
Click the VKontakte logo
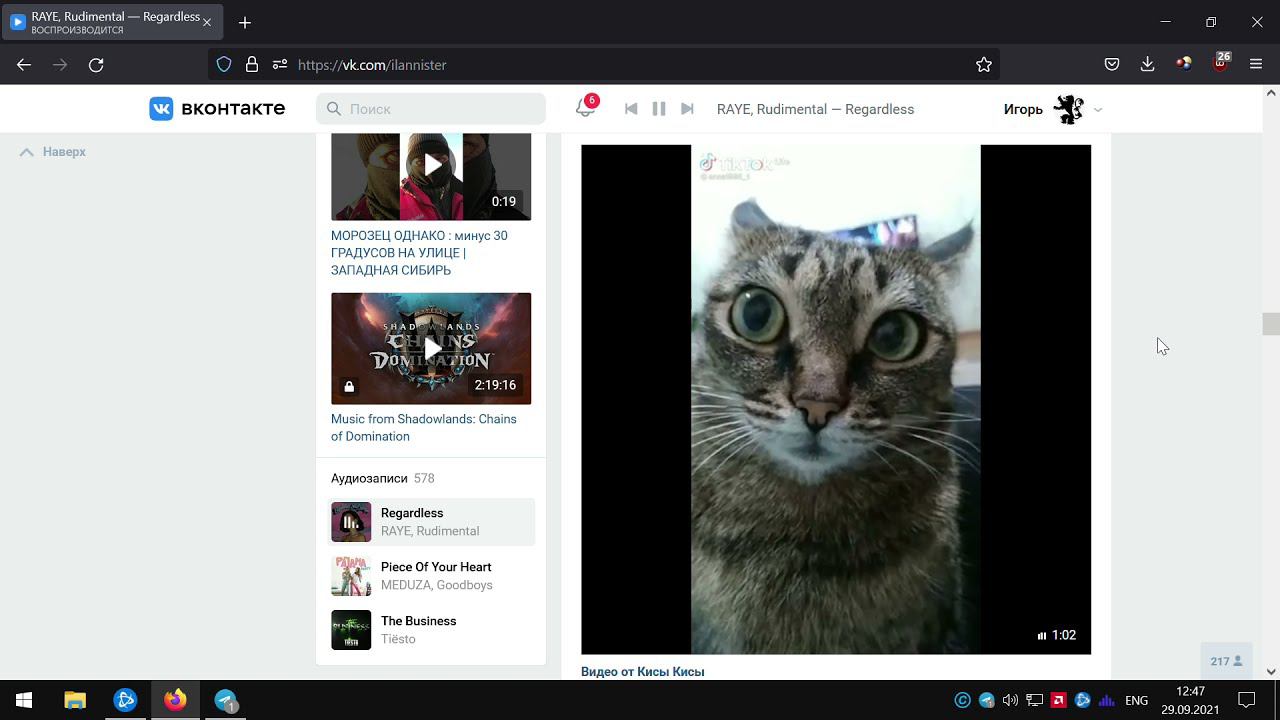[x=217, y=109]
